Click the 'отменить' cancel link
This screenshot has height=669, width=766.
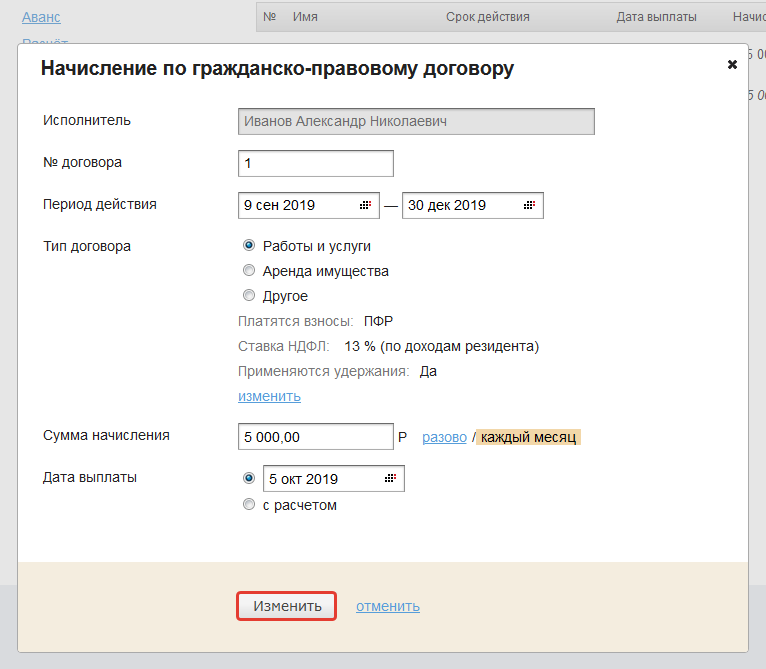[x=388, y=606]
